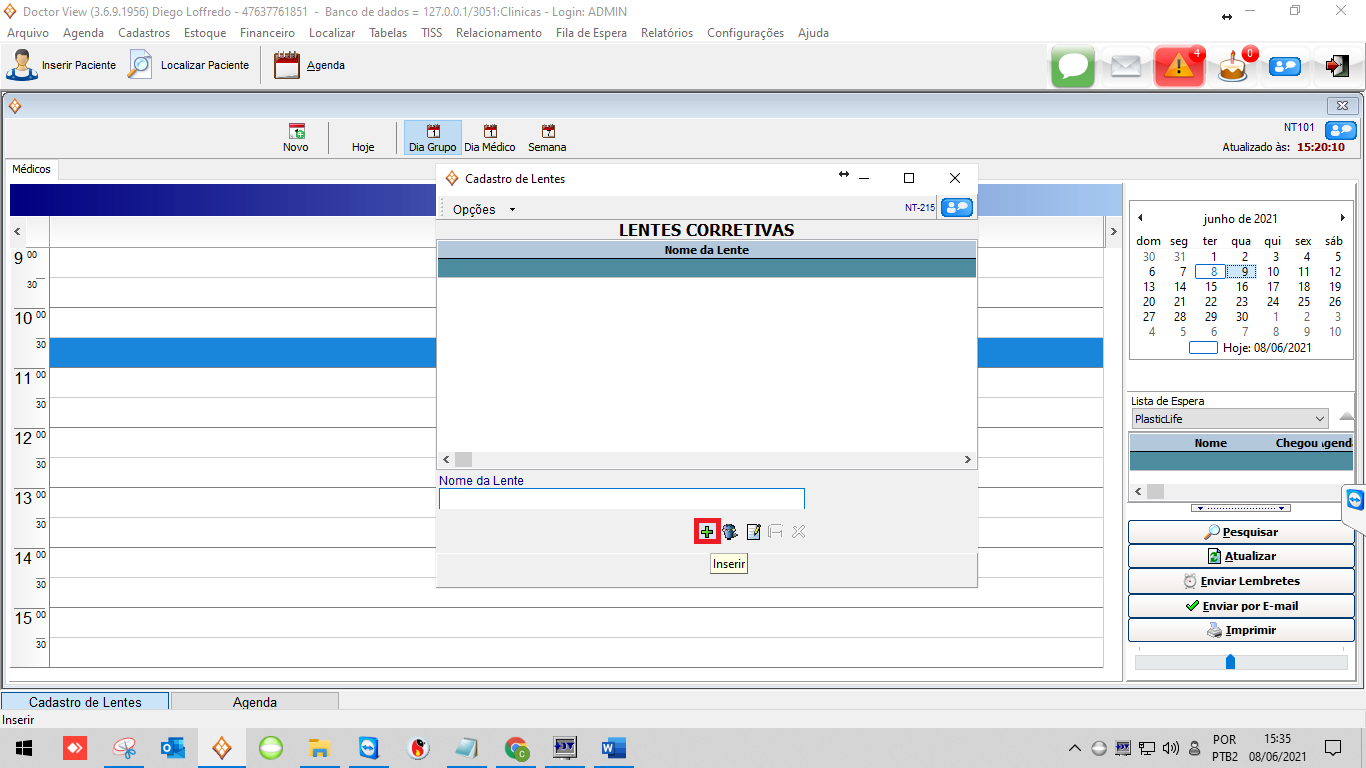Image resolution: width=1366 pixels, height=768 pixels.
Task: Open the PlasticLife waiting list combo box
Action: pos(1229,419)
